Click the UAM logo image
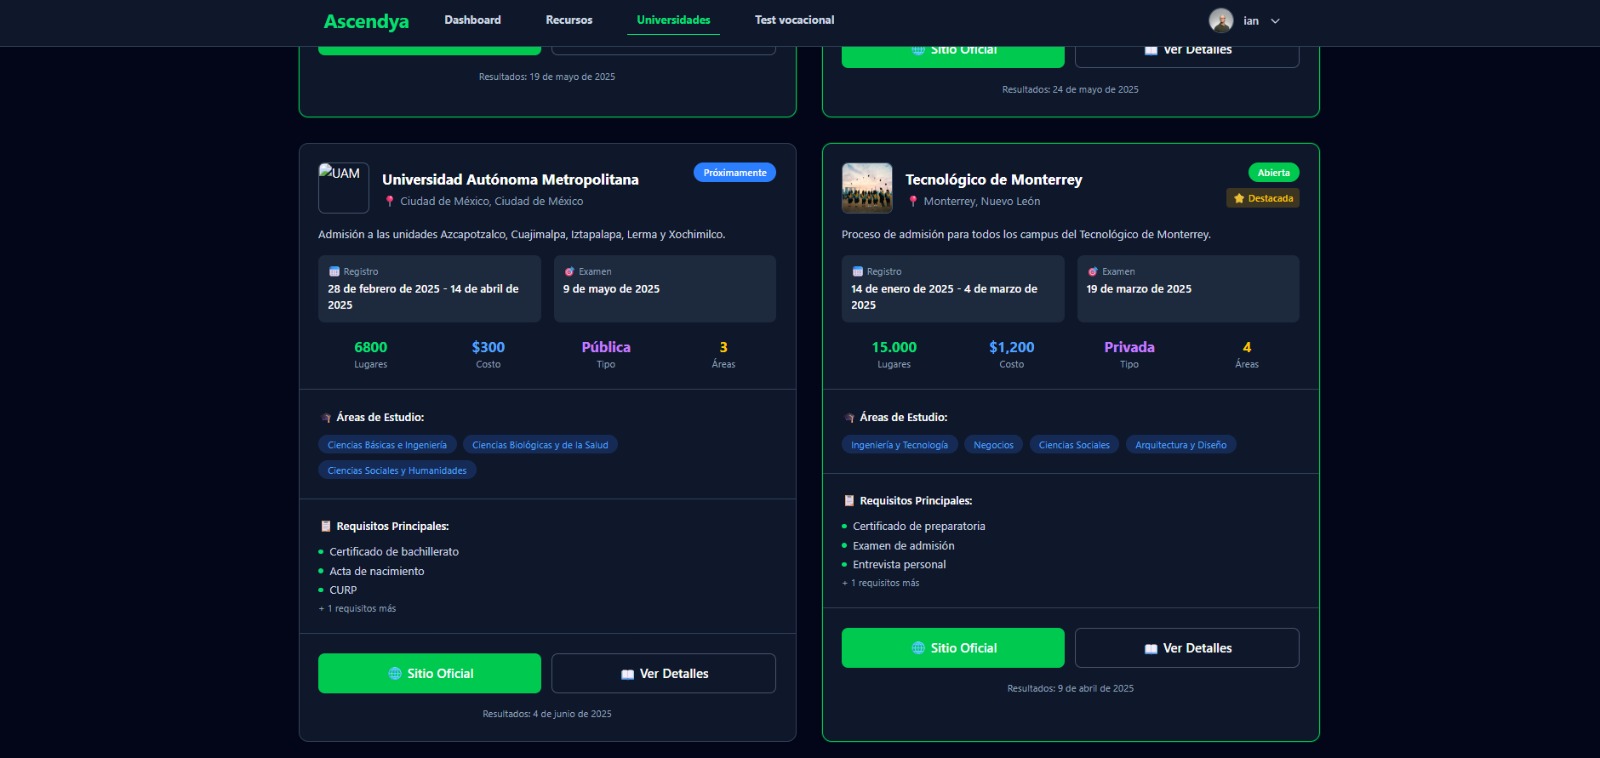The width and height of the screenshot is (1600, 758). pos(344,188)
